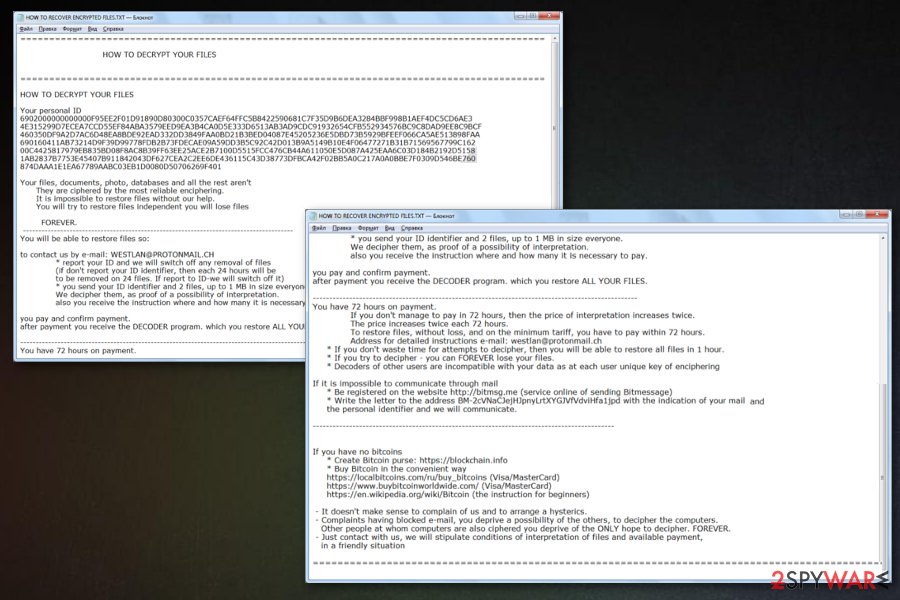Minimize the back Notepad window
The width and height of the screenshot is (900, 600).
(520, 16)
